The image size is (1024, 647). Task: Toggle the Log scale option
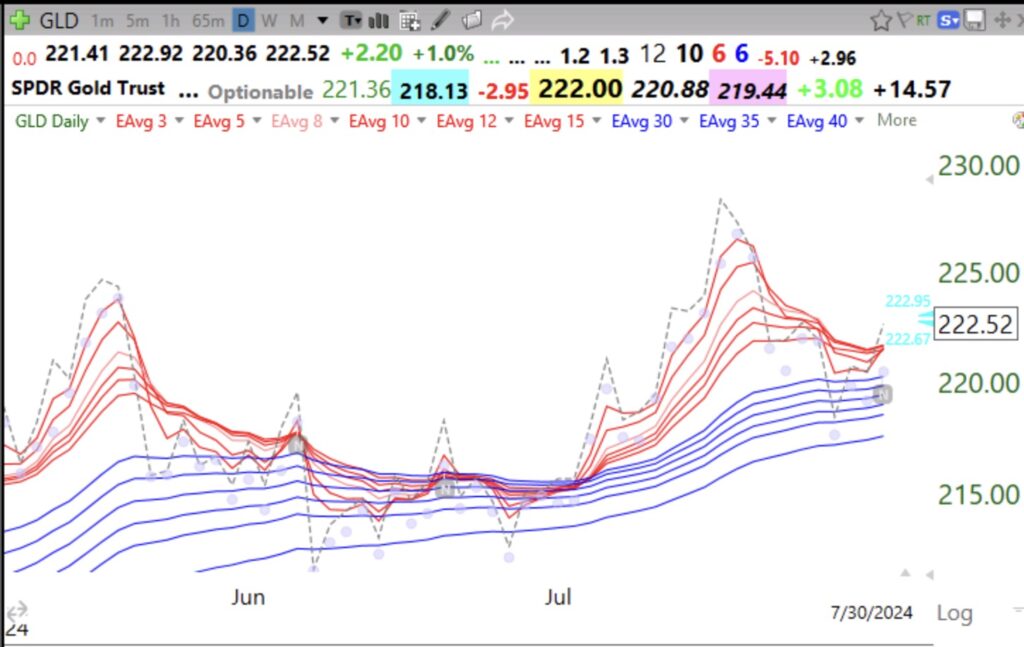955,613
